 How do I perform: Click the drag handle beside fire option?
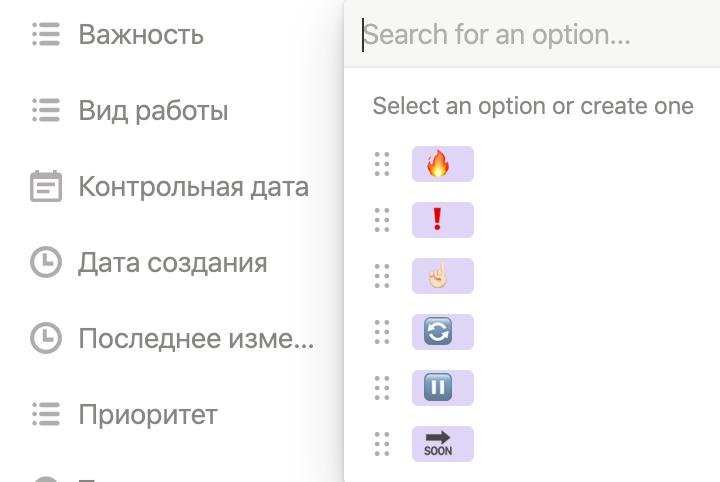pyautogui.click(x=382, y=164)
